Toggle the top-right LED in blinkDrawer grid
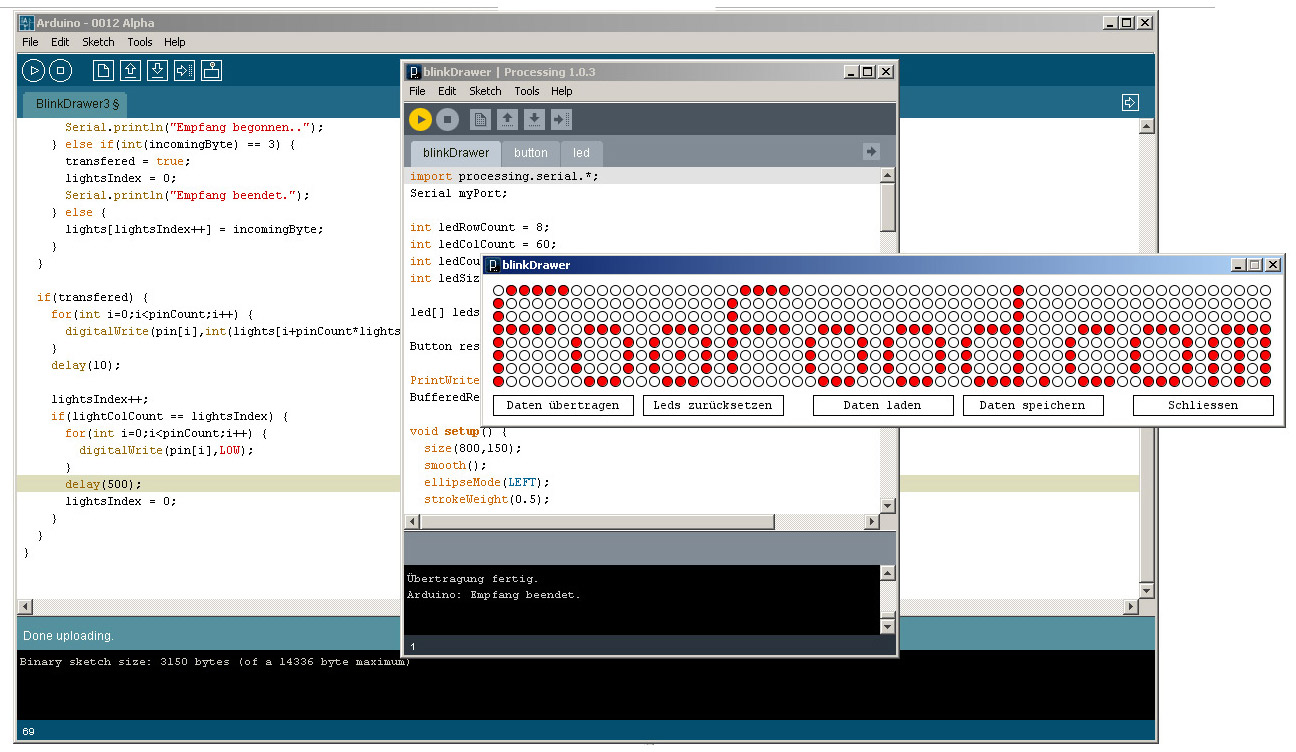This screenshot has width=1296, height=752. pos(1265,291)
